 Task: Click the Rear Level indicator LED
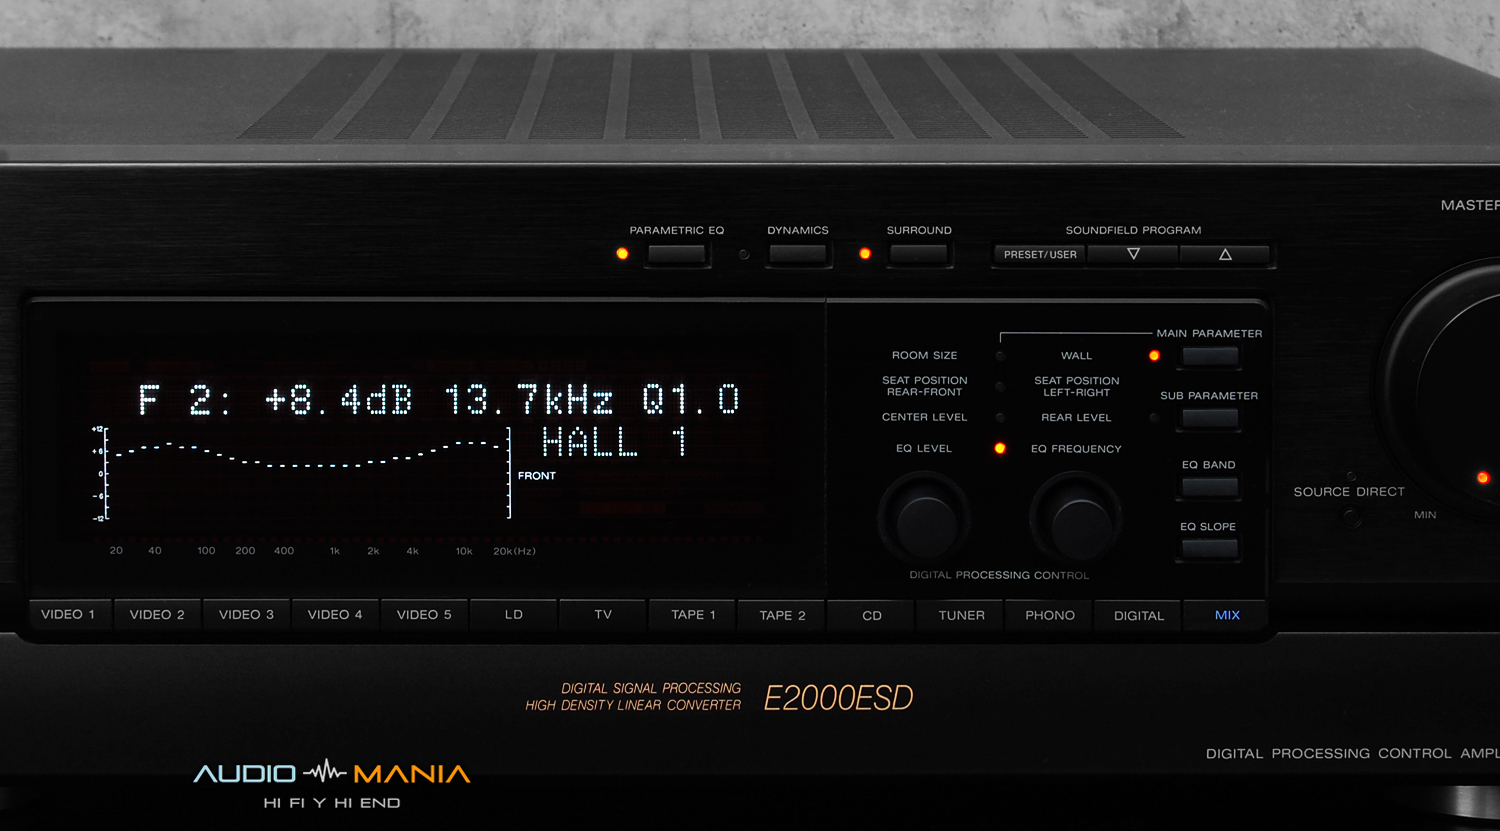[1154, 418]
